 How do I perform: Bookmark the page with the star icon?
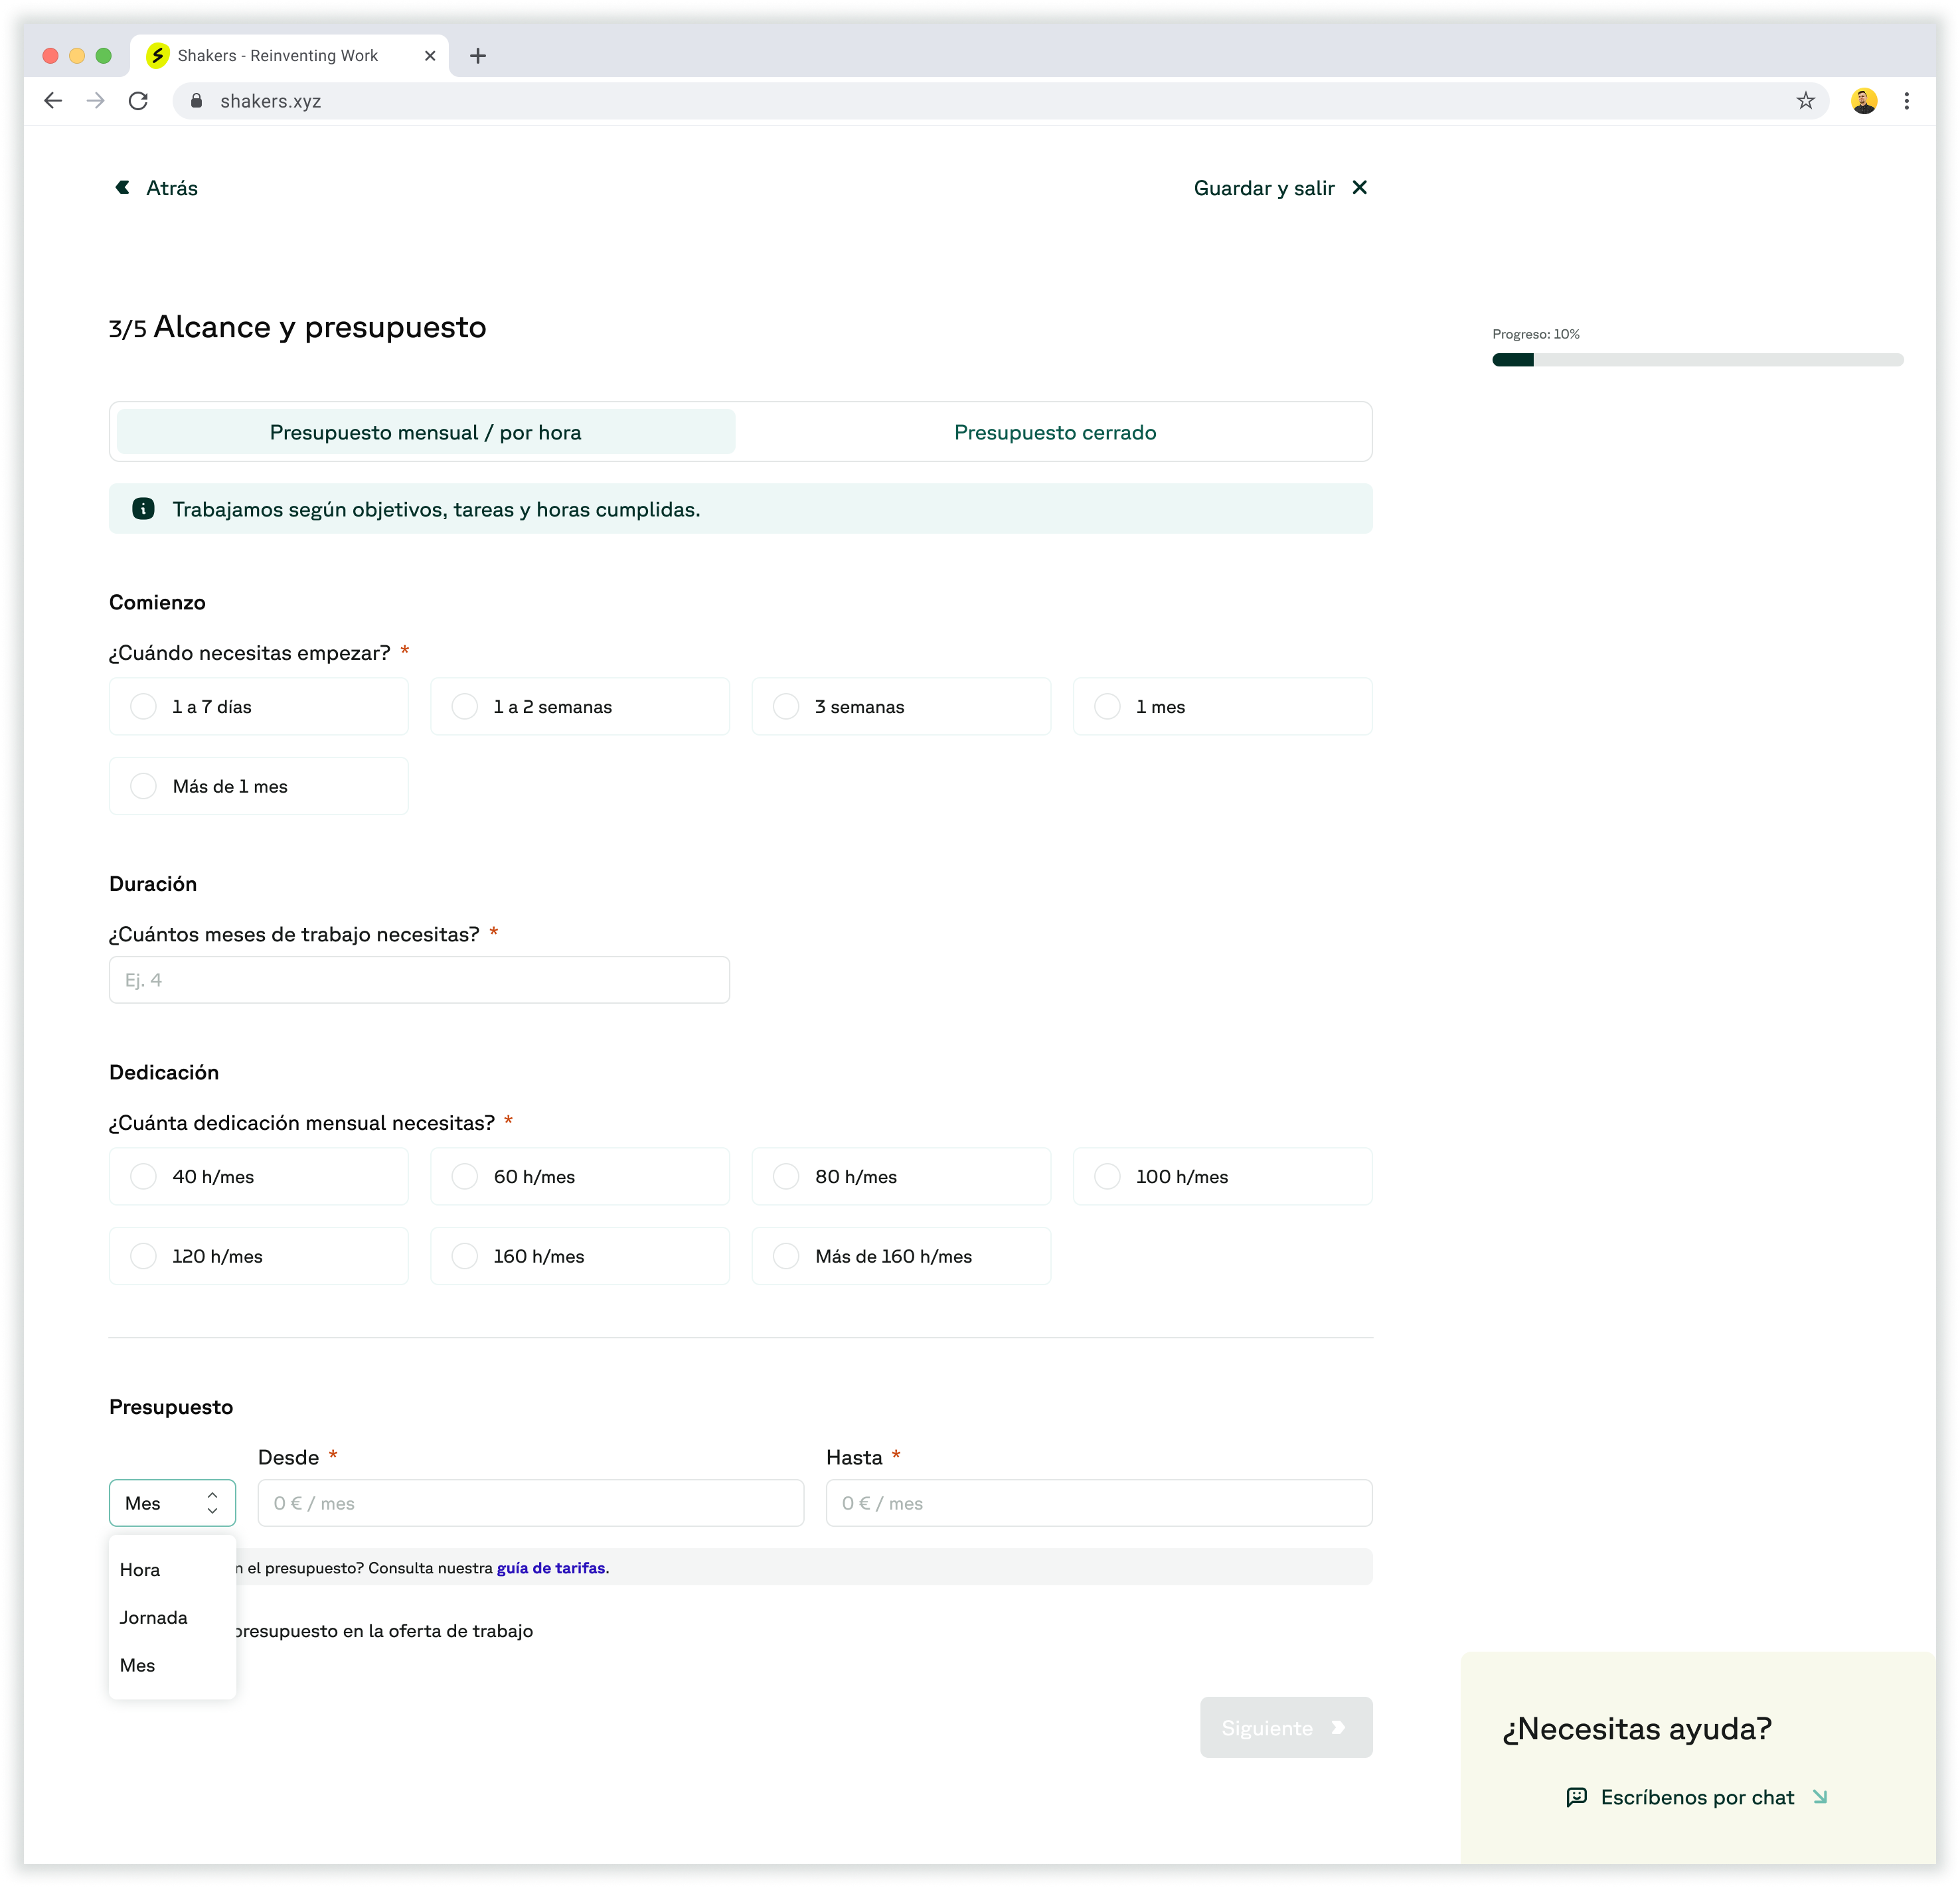1805,101
